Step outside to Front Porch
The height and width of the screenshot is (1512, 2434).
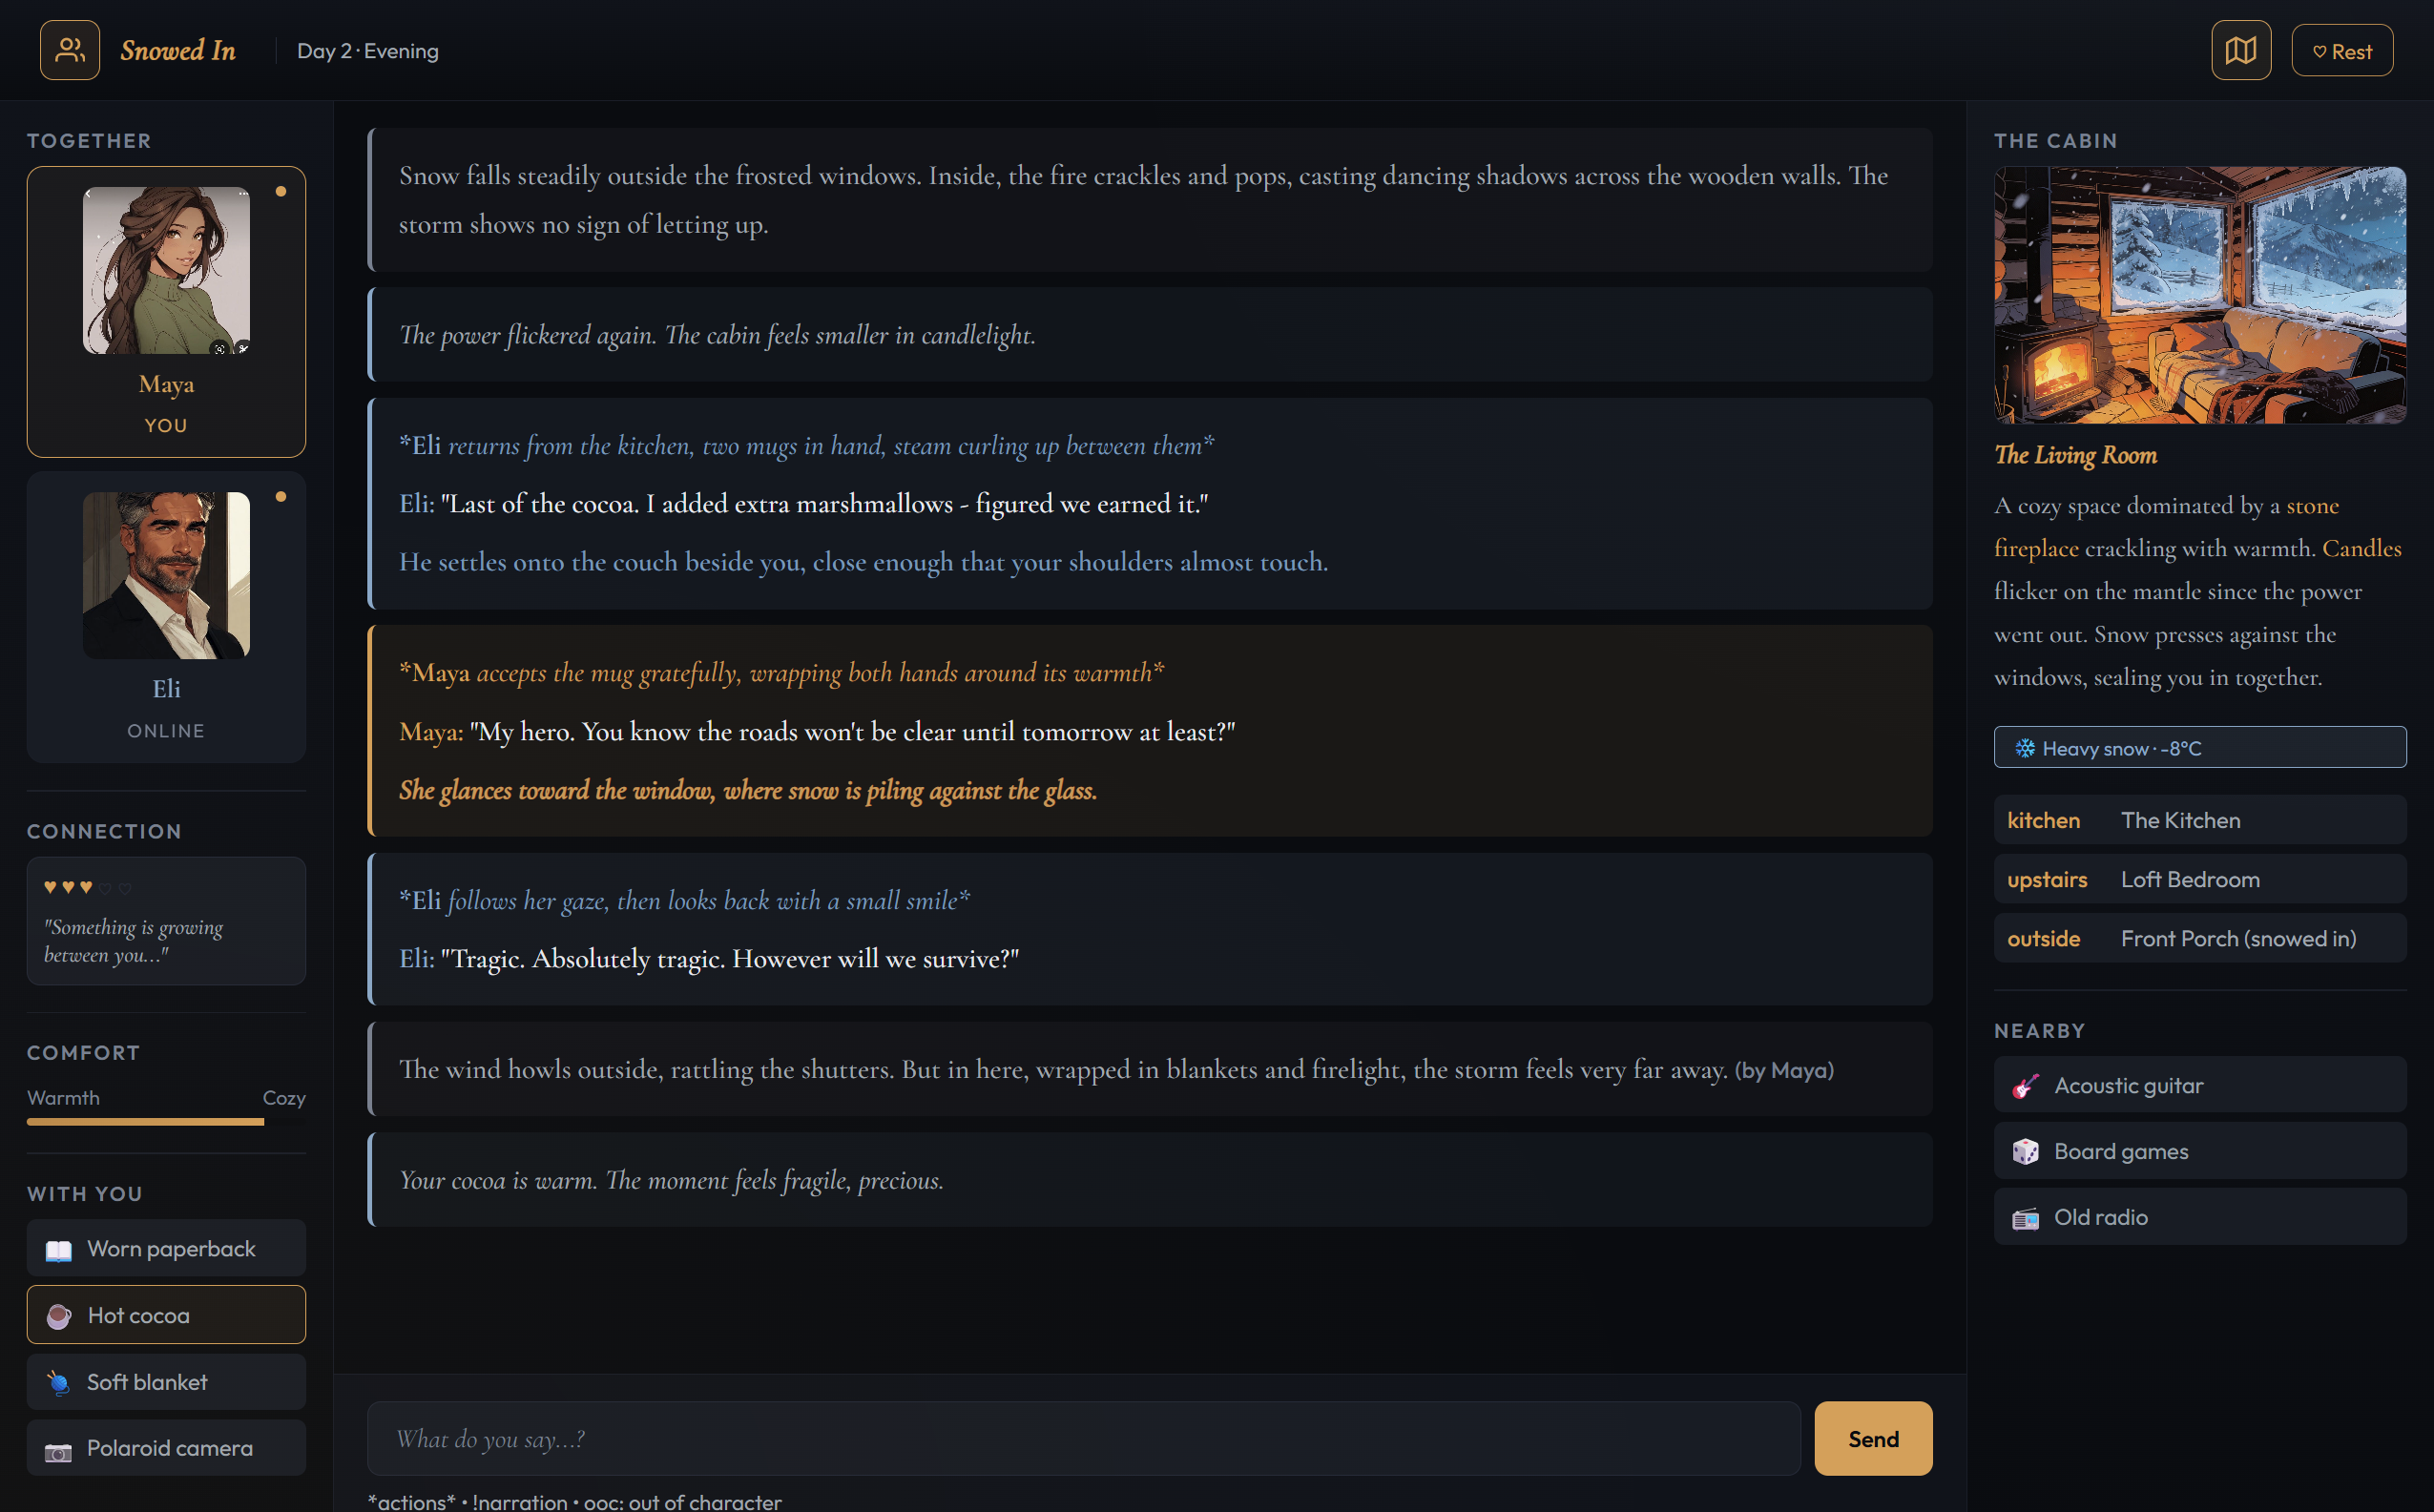(2199, 938)
